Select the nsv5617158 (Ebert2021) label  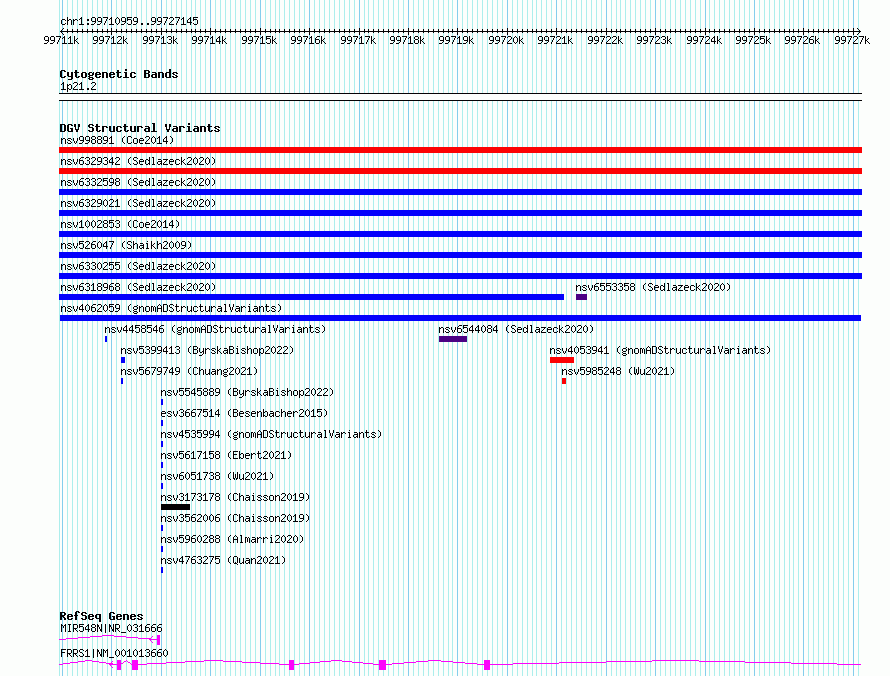click(226, 455)
